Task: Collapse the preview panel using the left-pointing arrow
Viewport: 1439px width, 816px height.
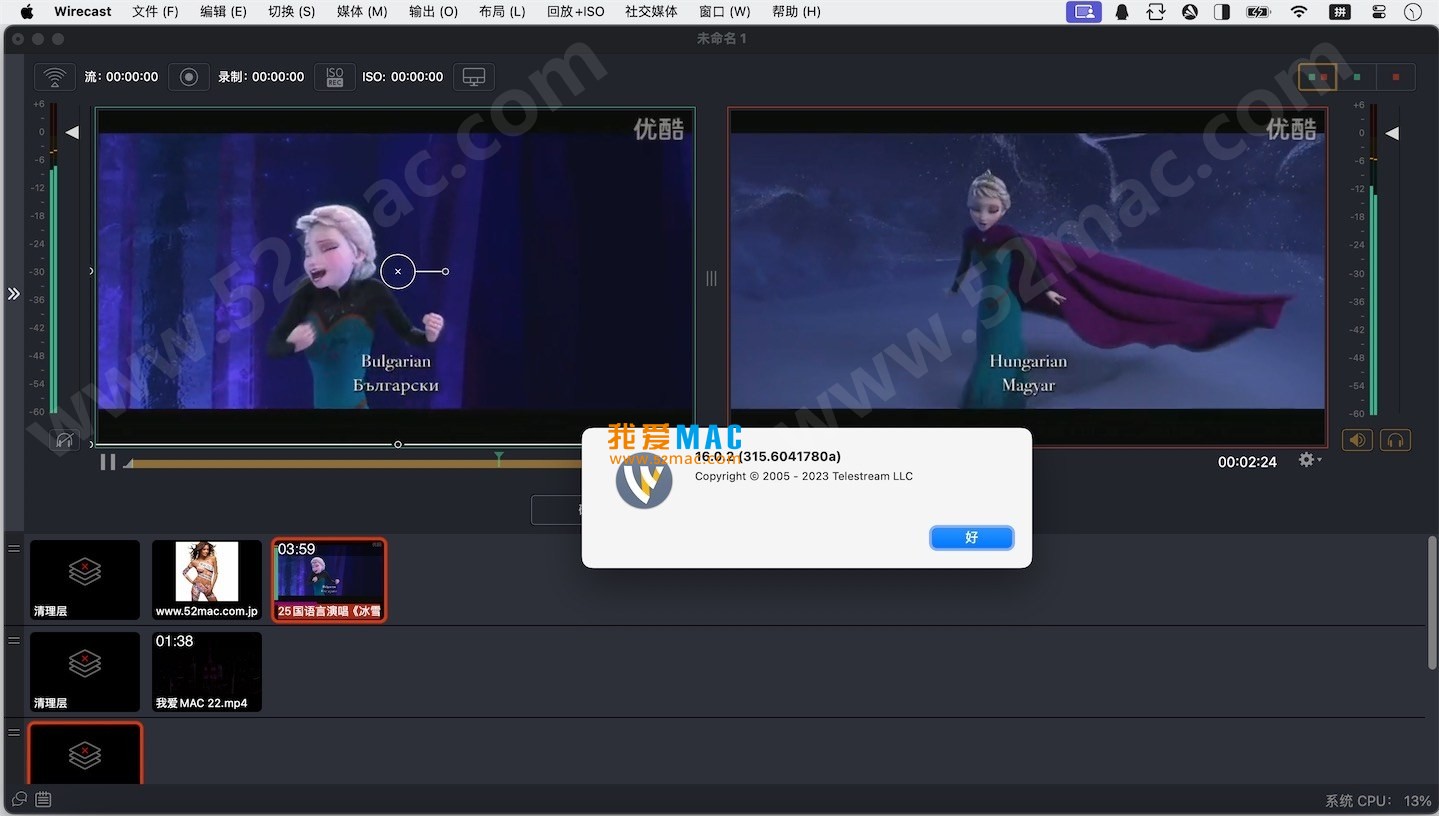Action: coord(71,131)
